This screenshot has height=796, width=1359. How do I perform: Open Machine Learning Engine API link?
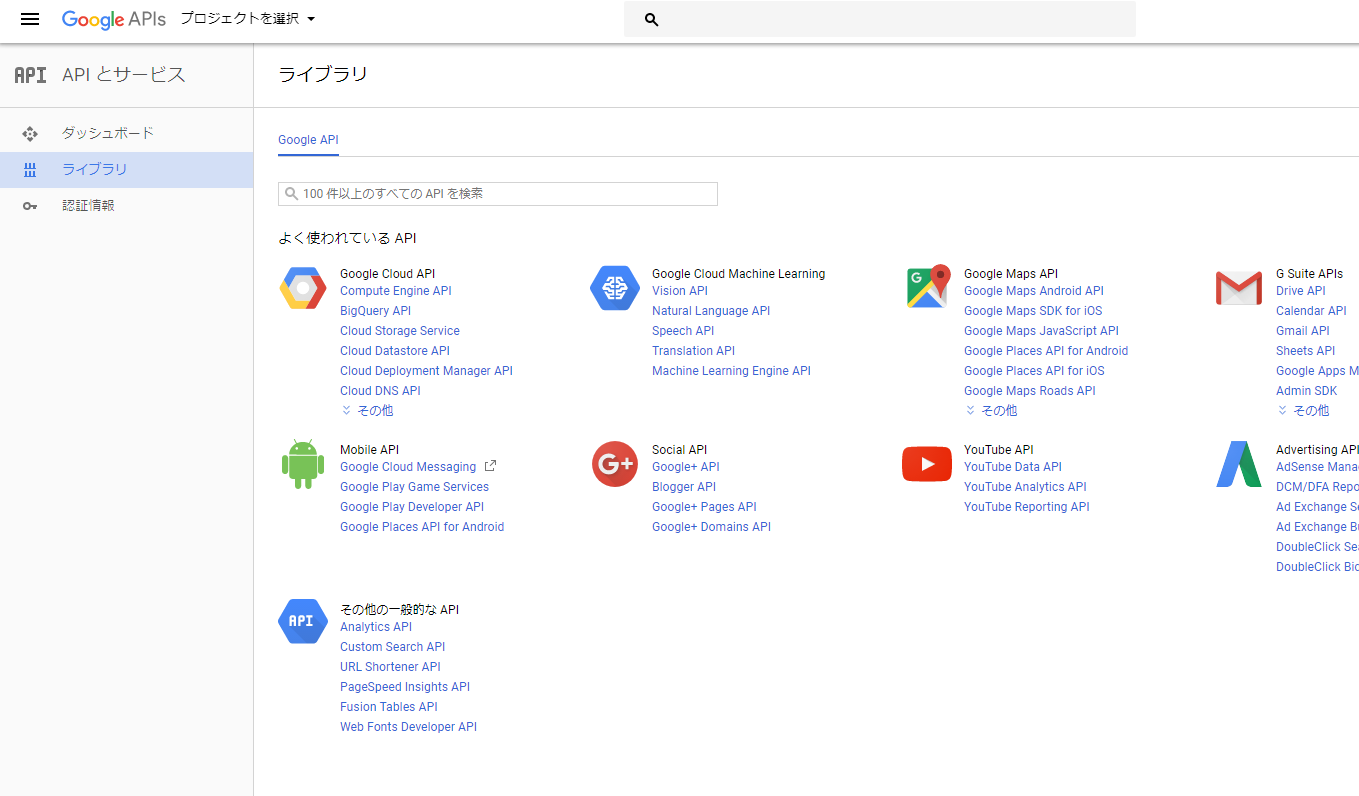click(x=731, y=371)
